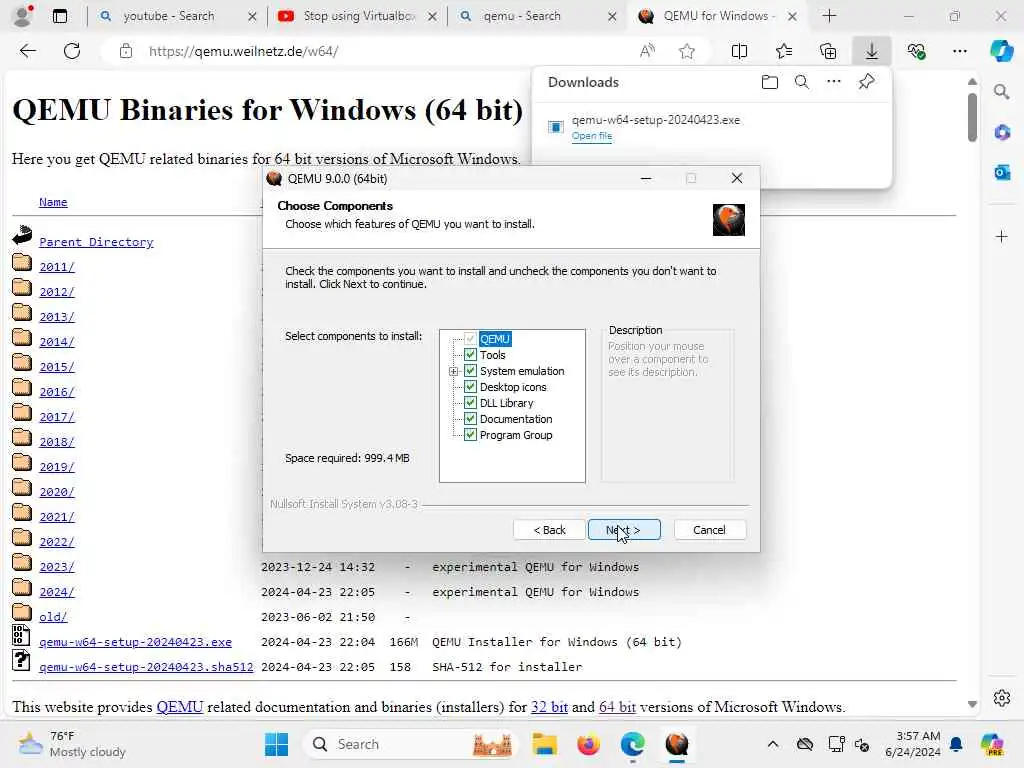Viewport: 1024px width, 768px height.
Task: Select QEMU item in component tree
Action: (x=494, y=339)
